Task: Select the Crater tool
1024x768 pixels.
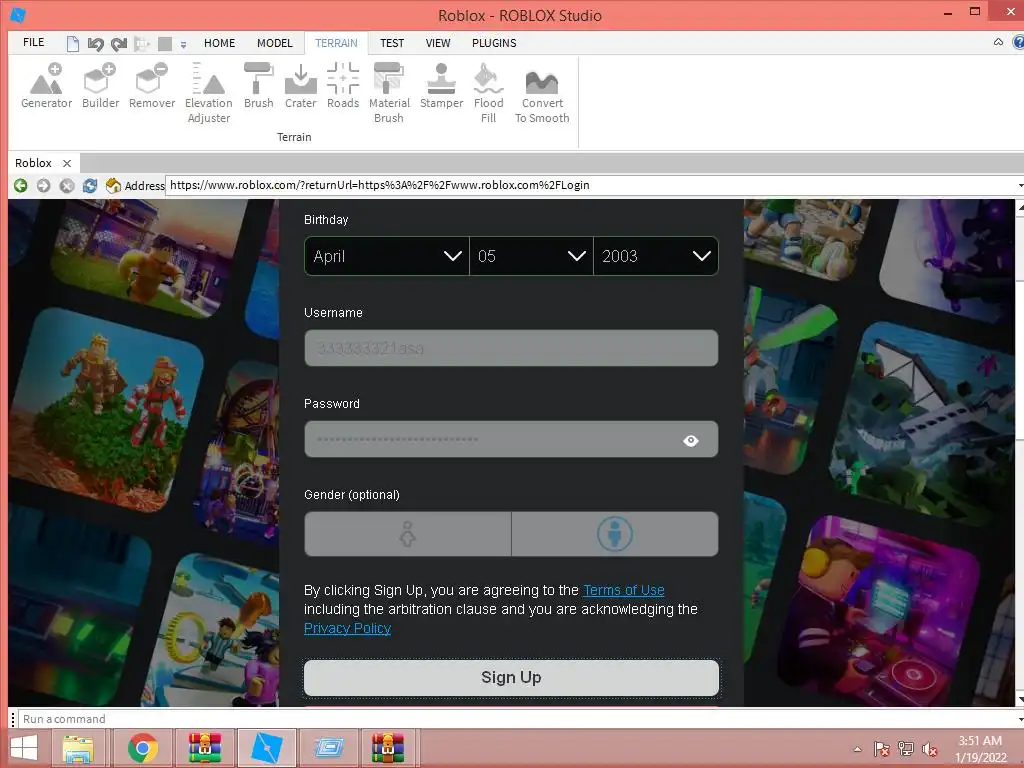Action: [300, 86]
